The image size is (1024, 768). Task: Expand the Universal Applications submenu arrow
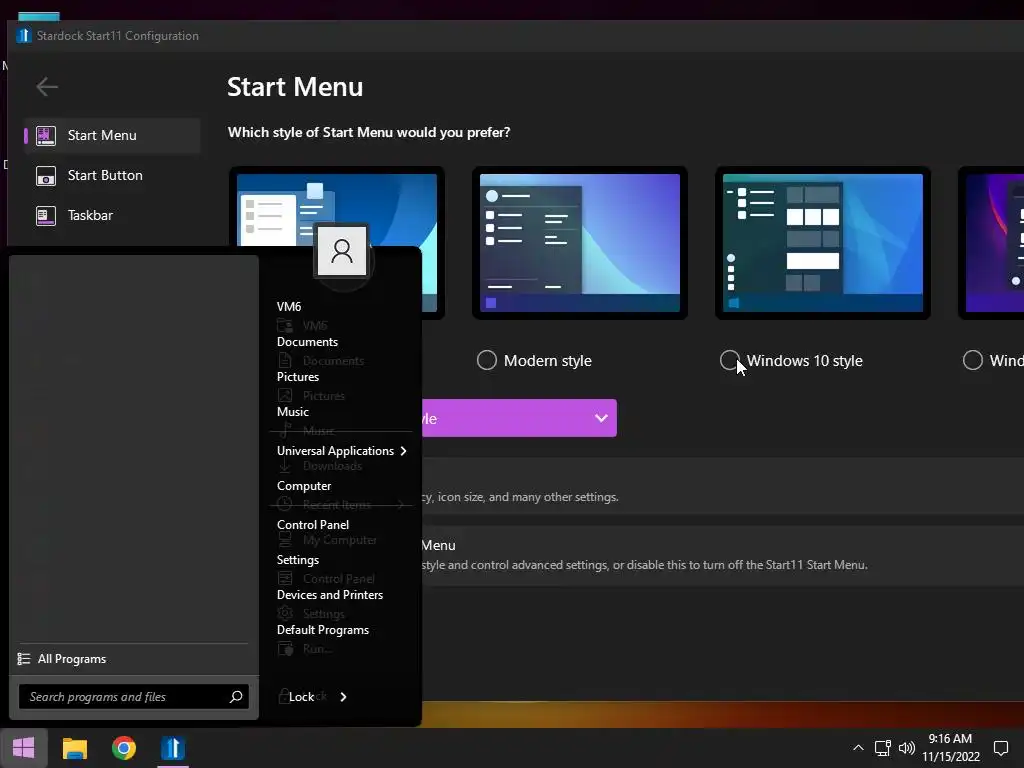pyautogui.click(x=403, y=451)
